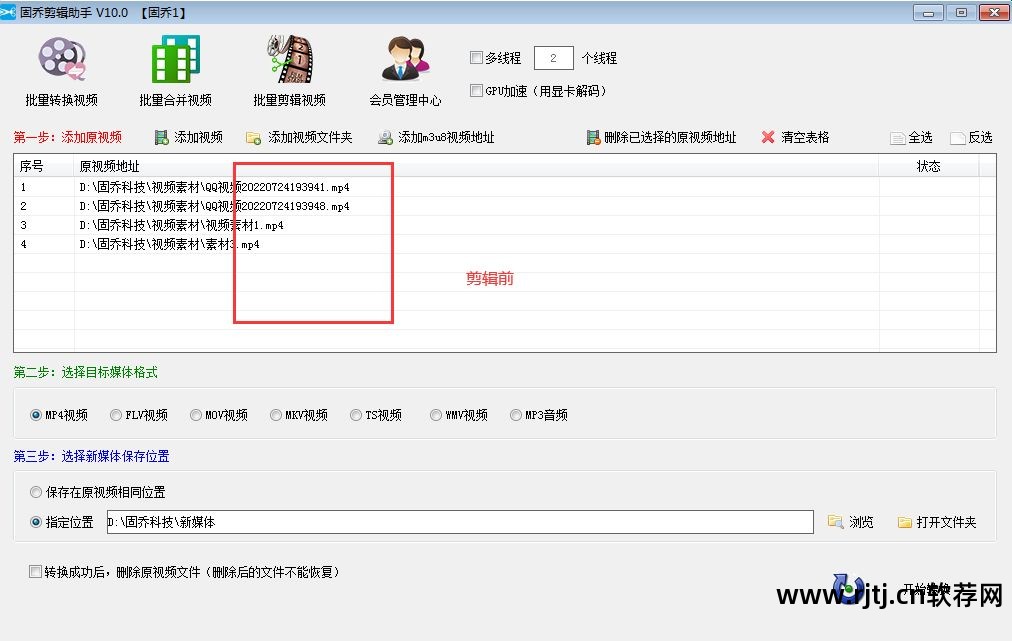Select row 3 视频素材1.mp4 in list

tap(181, 225)
